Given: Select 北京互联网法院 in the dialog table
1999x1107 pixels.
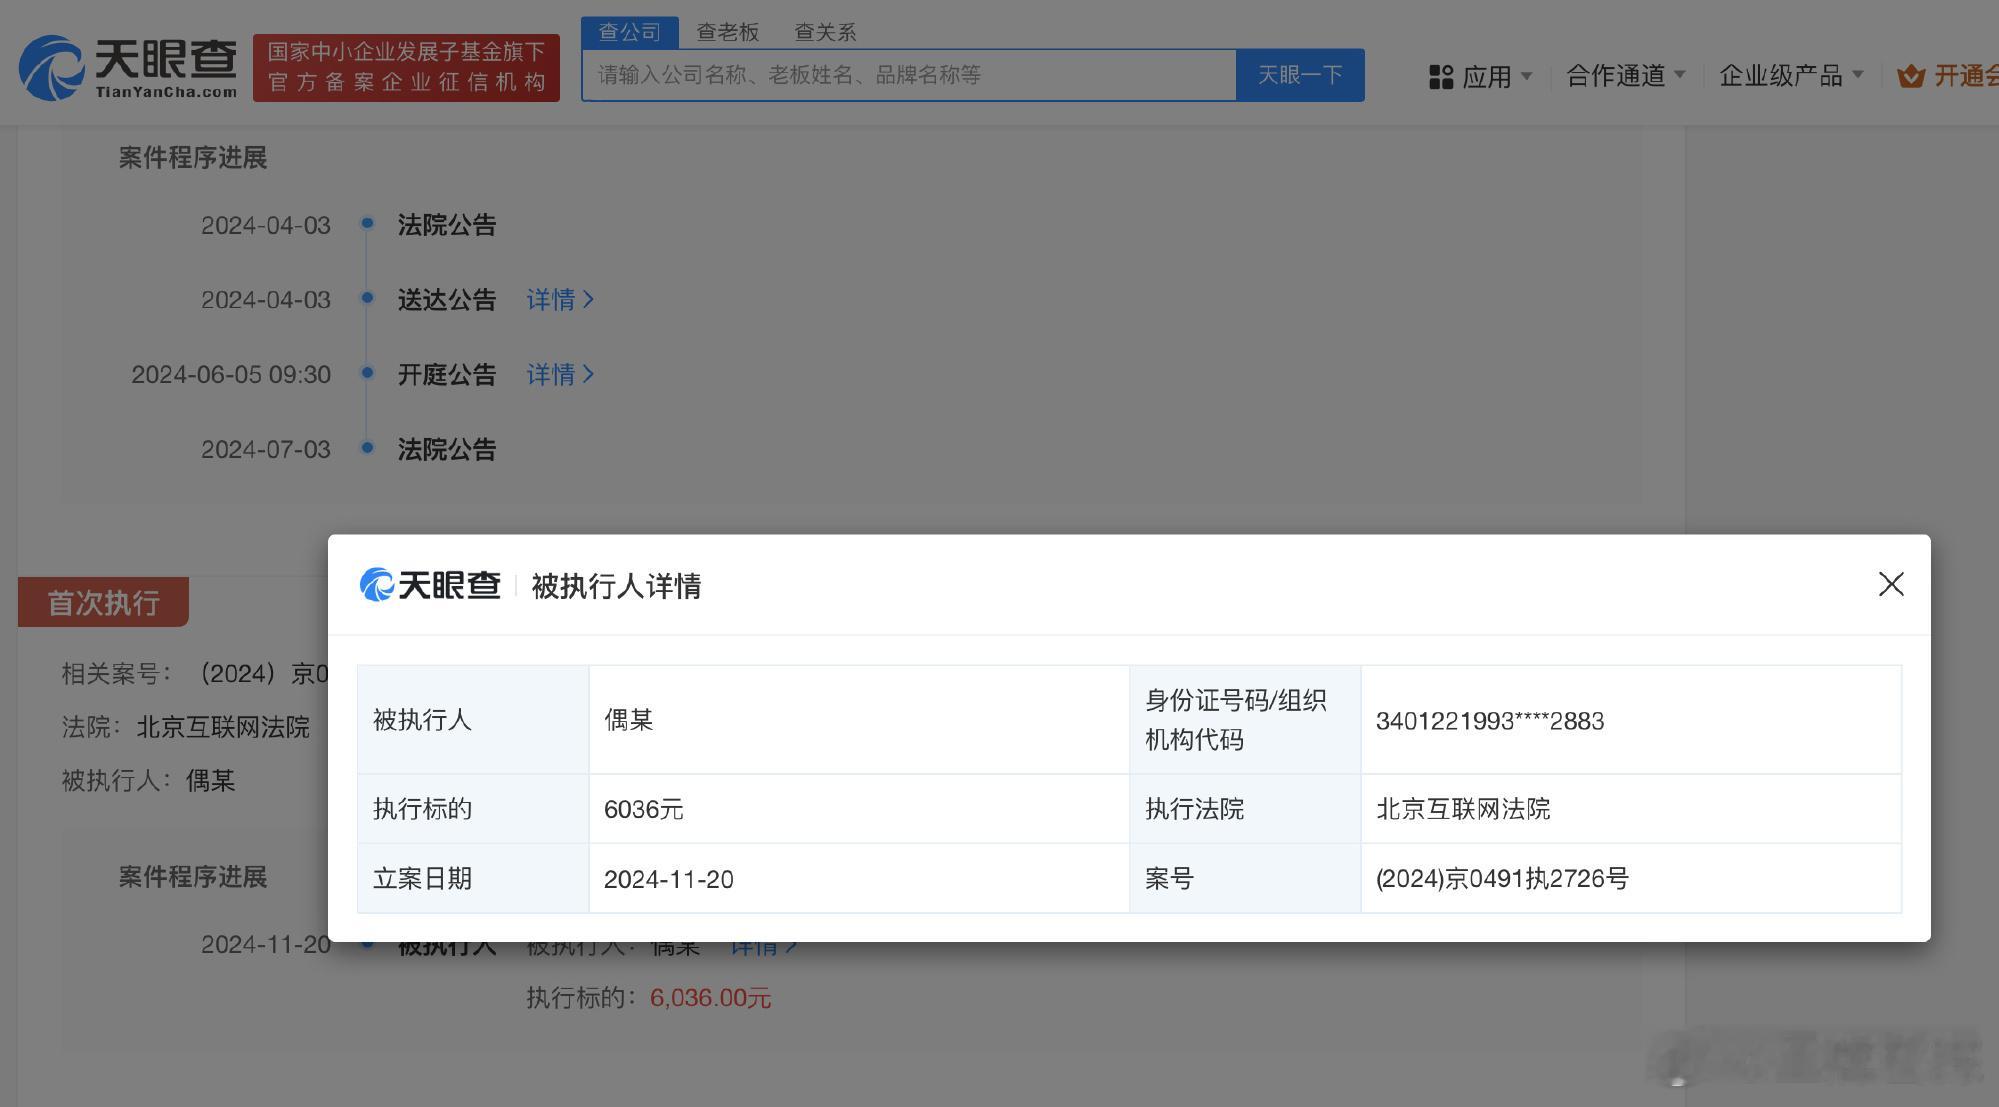Looking at the screenshot, I should [x=1463, y=809].
